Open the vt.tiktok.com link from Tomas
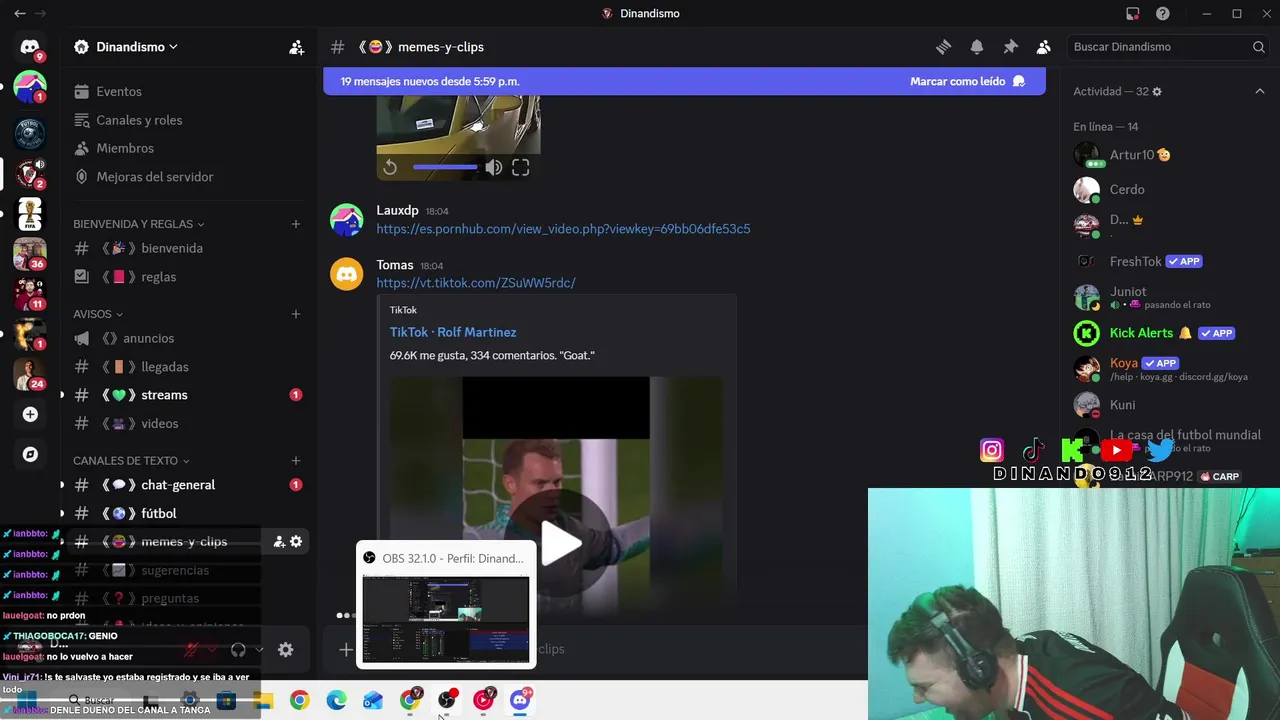This screenshot has height=720, width=1280. pos(476,283)
